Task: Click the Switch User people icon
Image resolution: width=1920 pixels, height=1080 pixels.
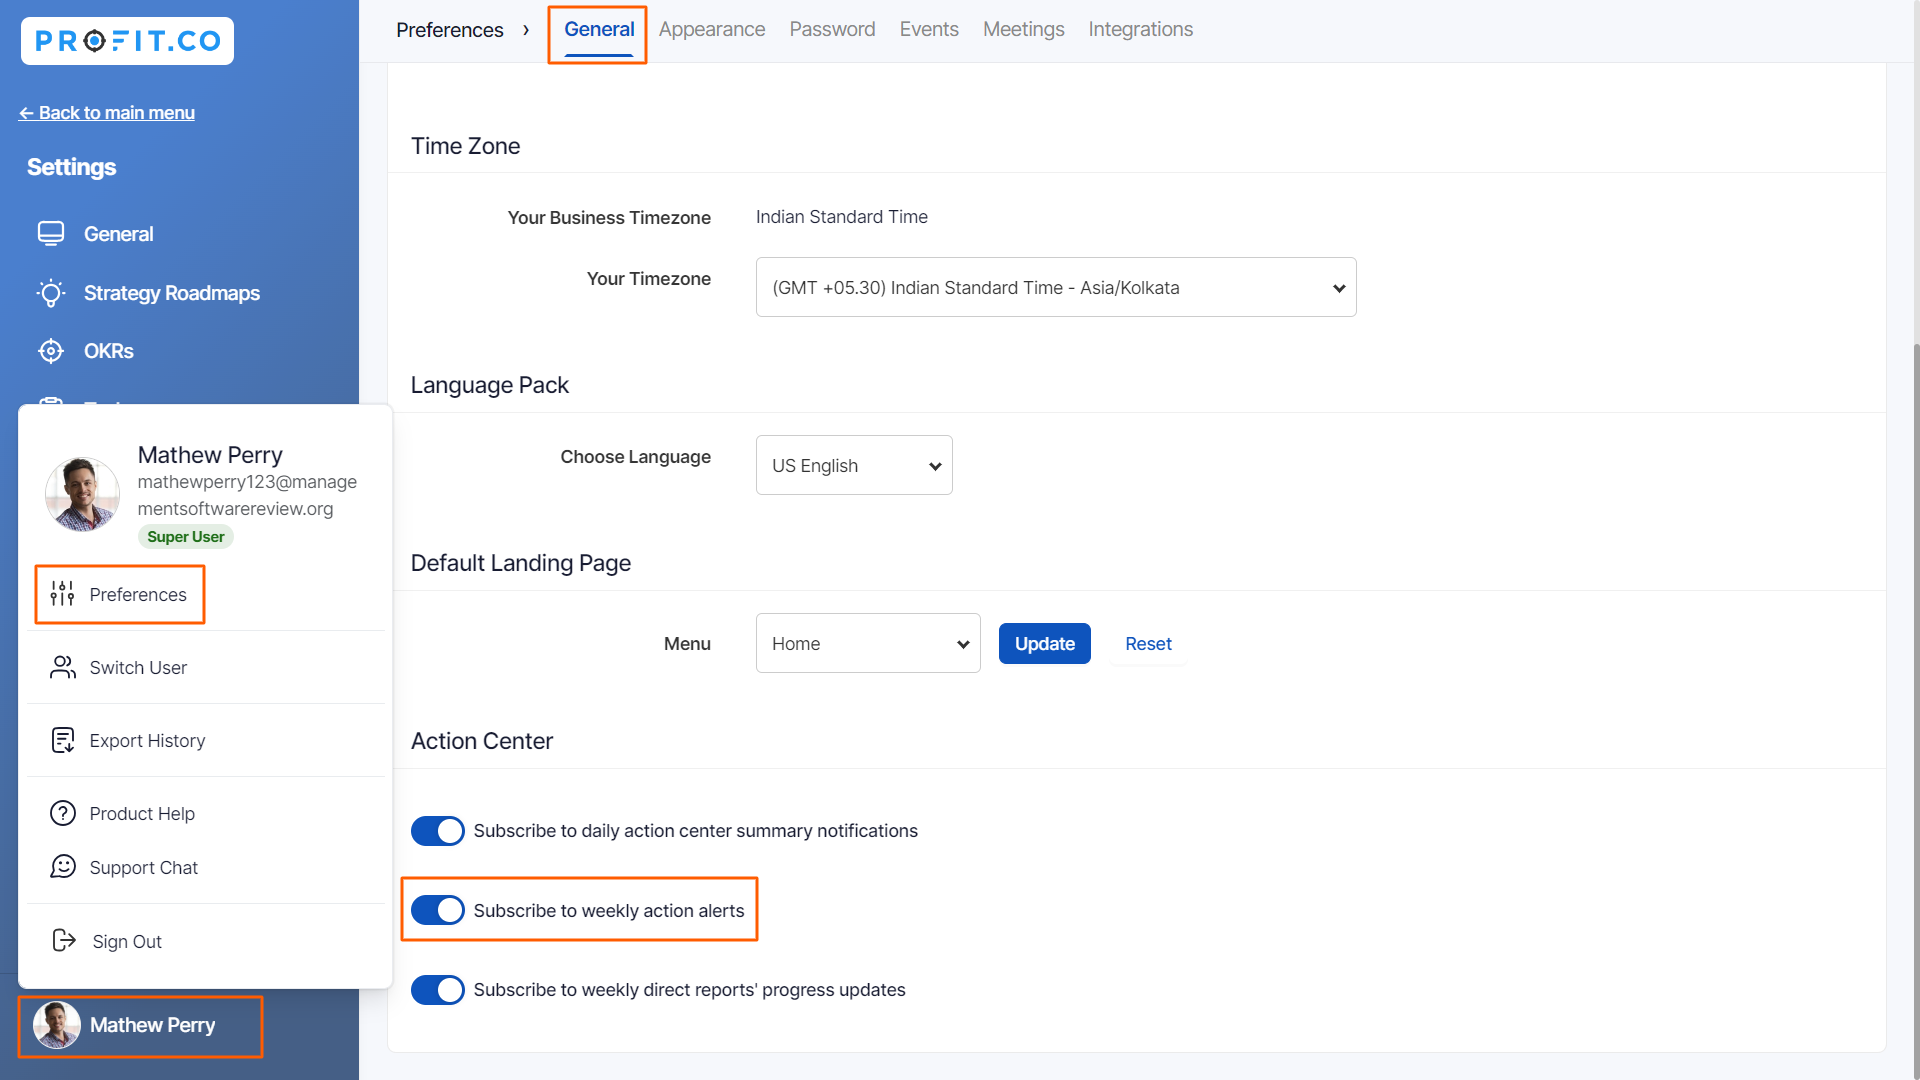Action: point(63,667)
